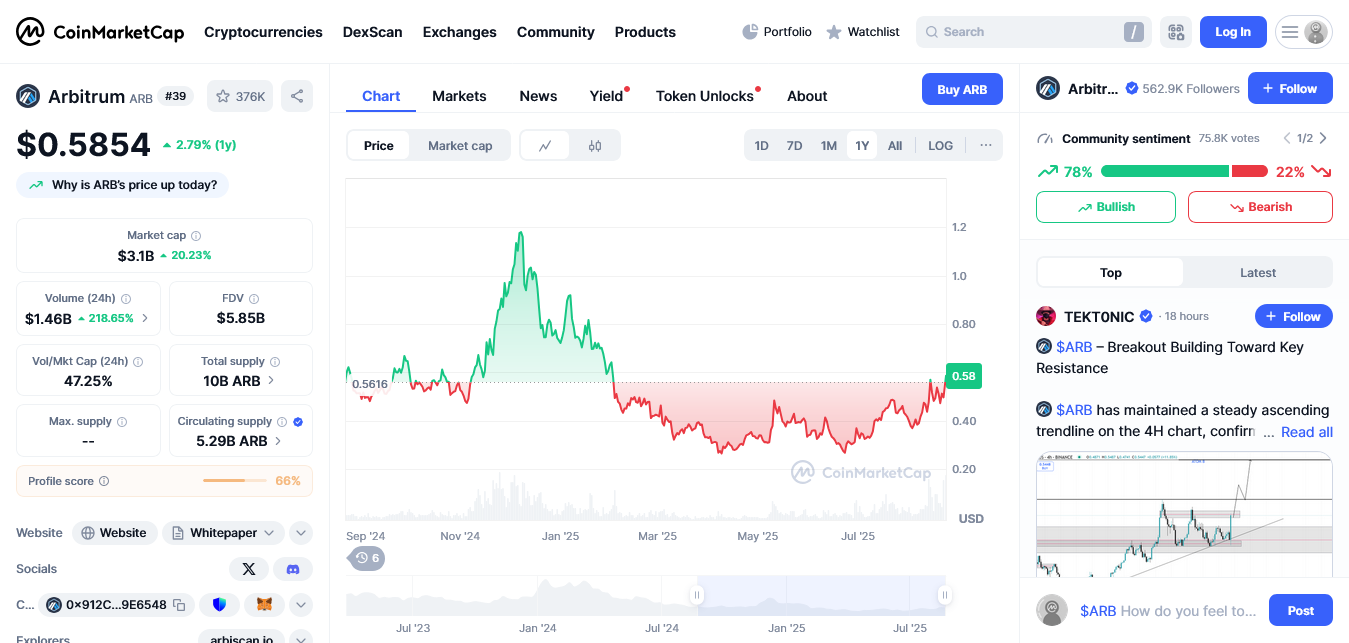Set chart range to 1D
1349x643 pixels.
pos(762,146)
